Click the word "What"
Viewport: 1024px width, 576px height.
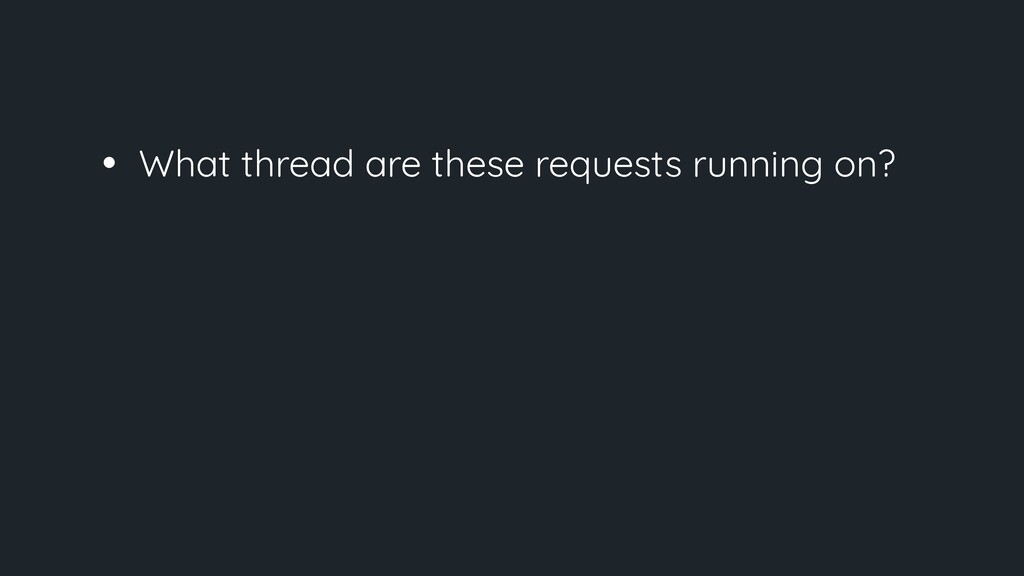184,164
